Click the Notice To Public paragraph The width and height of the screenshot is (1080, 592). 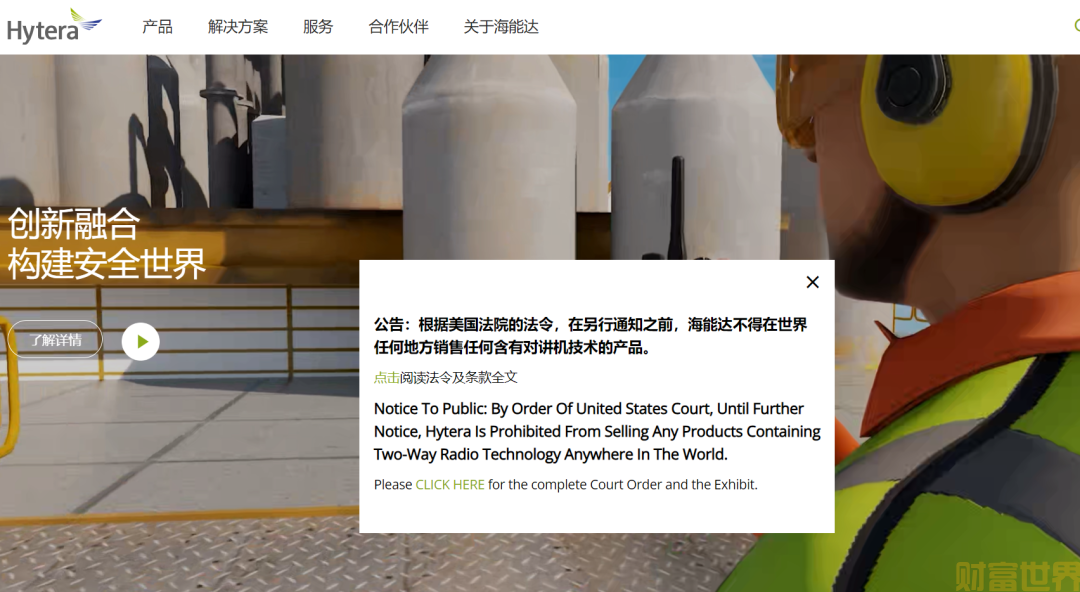point(597,431)
